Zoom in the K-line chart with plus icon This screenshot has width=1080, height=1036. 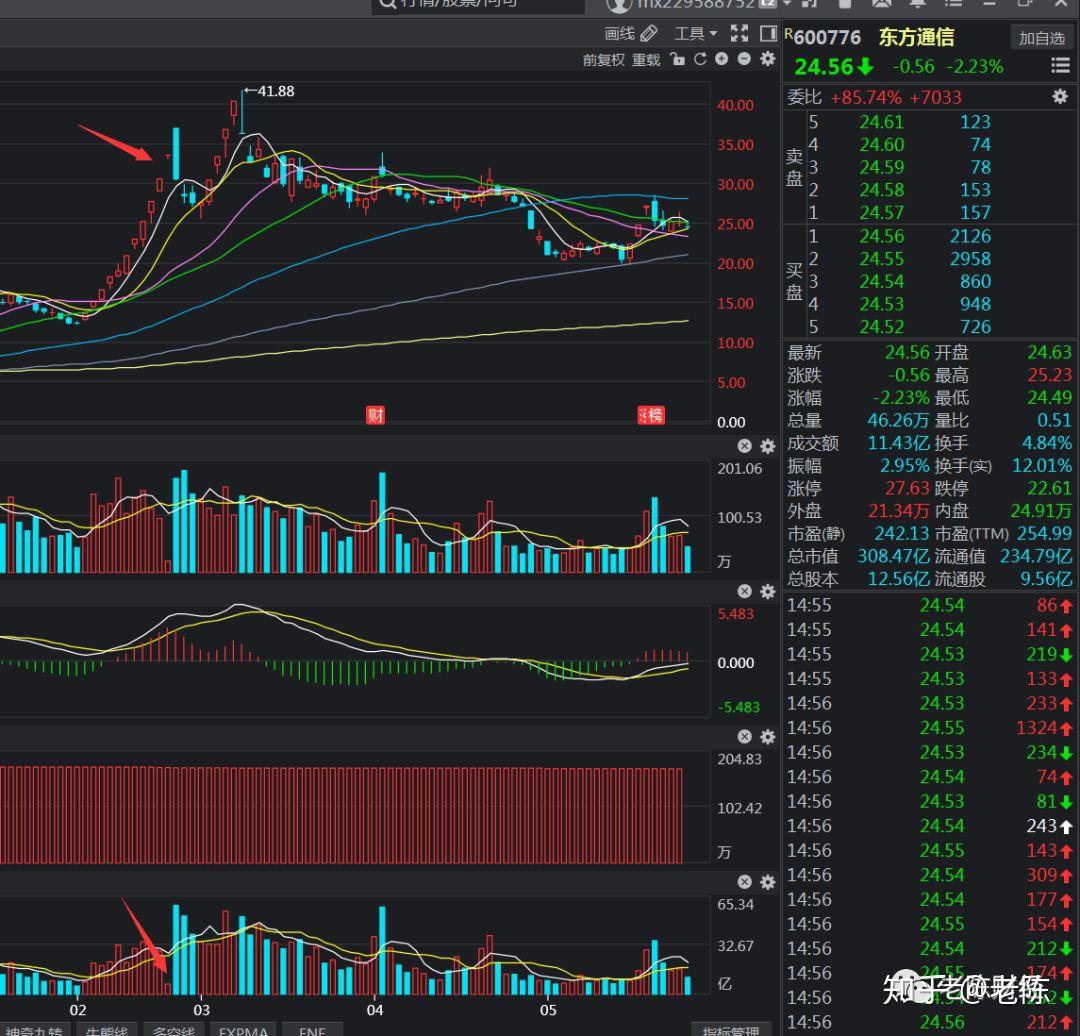(721, 59)
